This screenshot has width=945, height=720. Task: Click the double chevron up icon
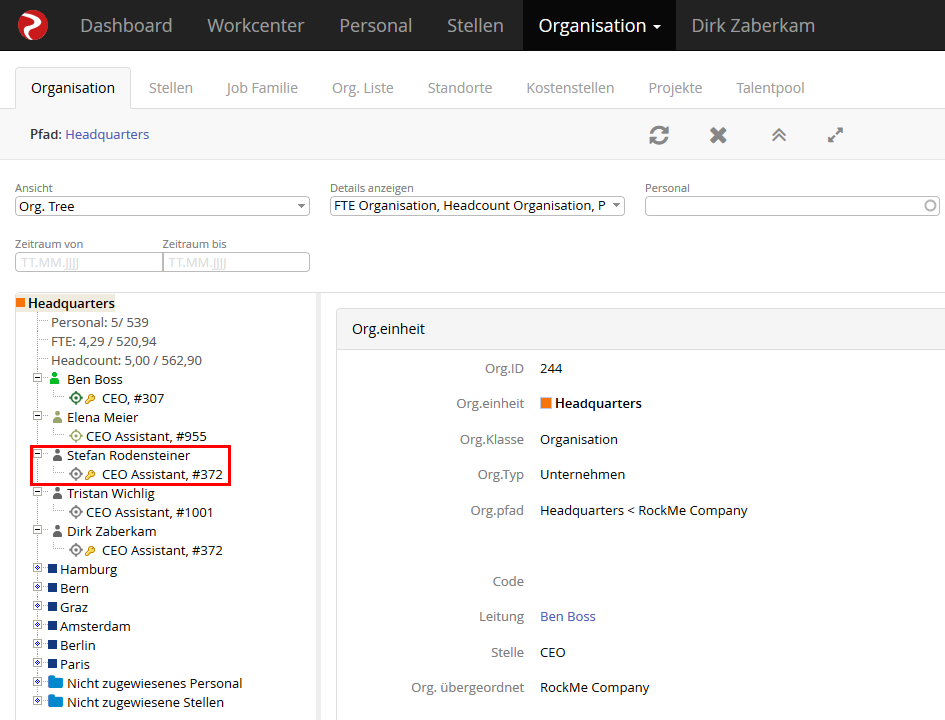pos(779,135)
